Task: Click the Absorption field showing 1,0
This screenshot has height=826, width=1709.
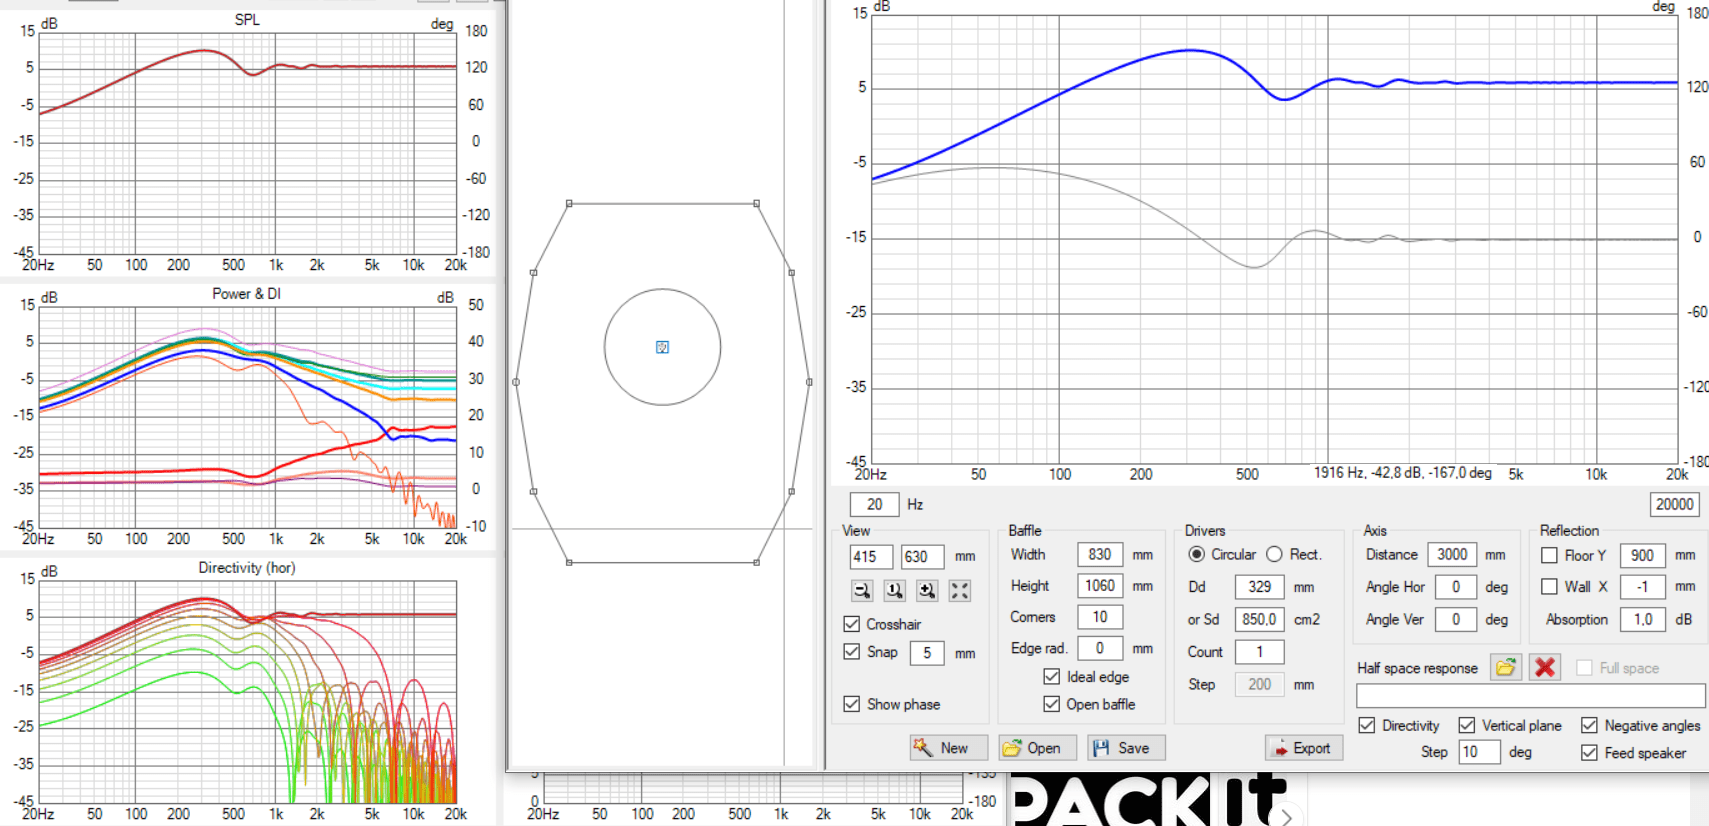Action: pos(1642,620)
